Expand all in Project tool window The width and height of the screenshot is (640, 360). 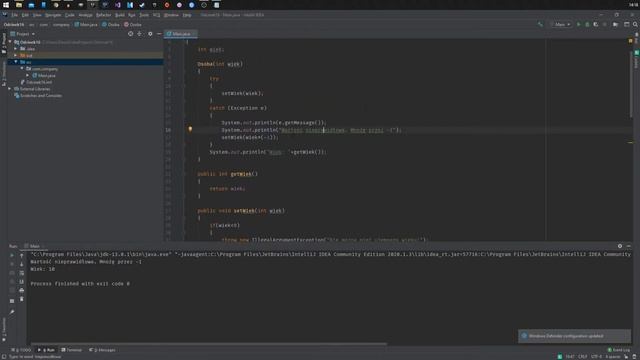coord(140,34)
